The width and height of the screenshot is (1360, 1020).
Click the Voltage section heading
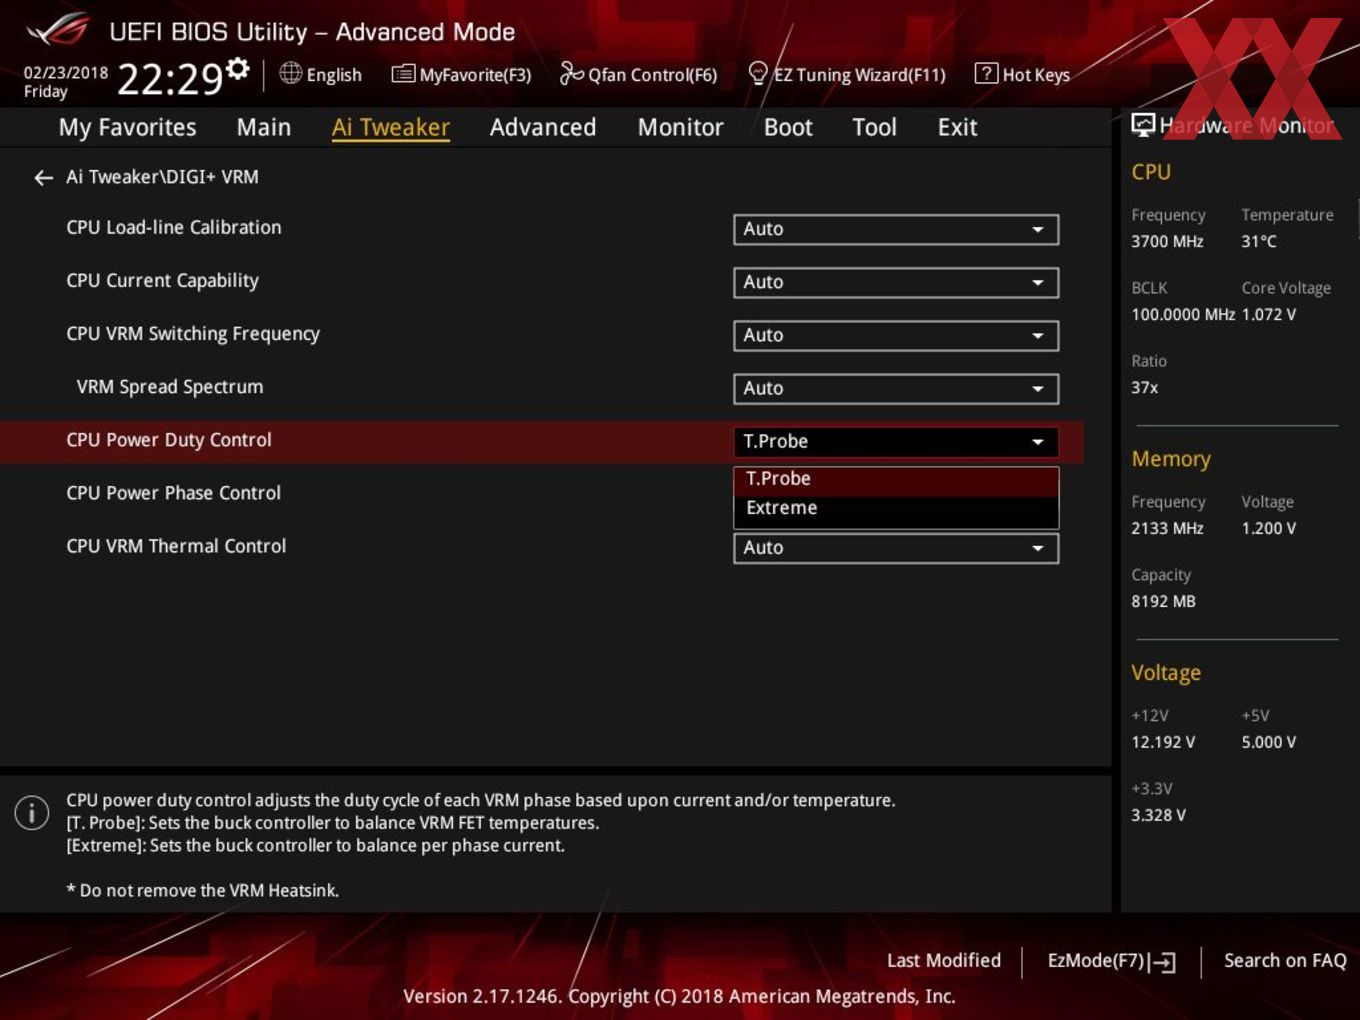pos(1166,673)
